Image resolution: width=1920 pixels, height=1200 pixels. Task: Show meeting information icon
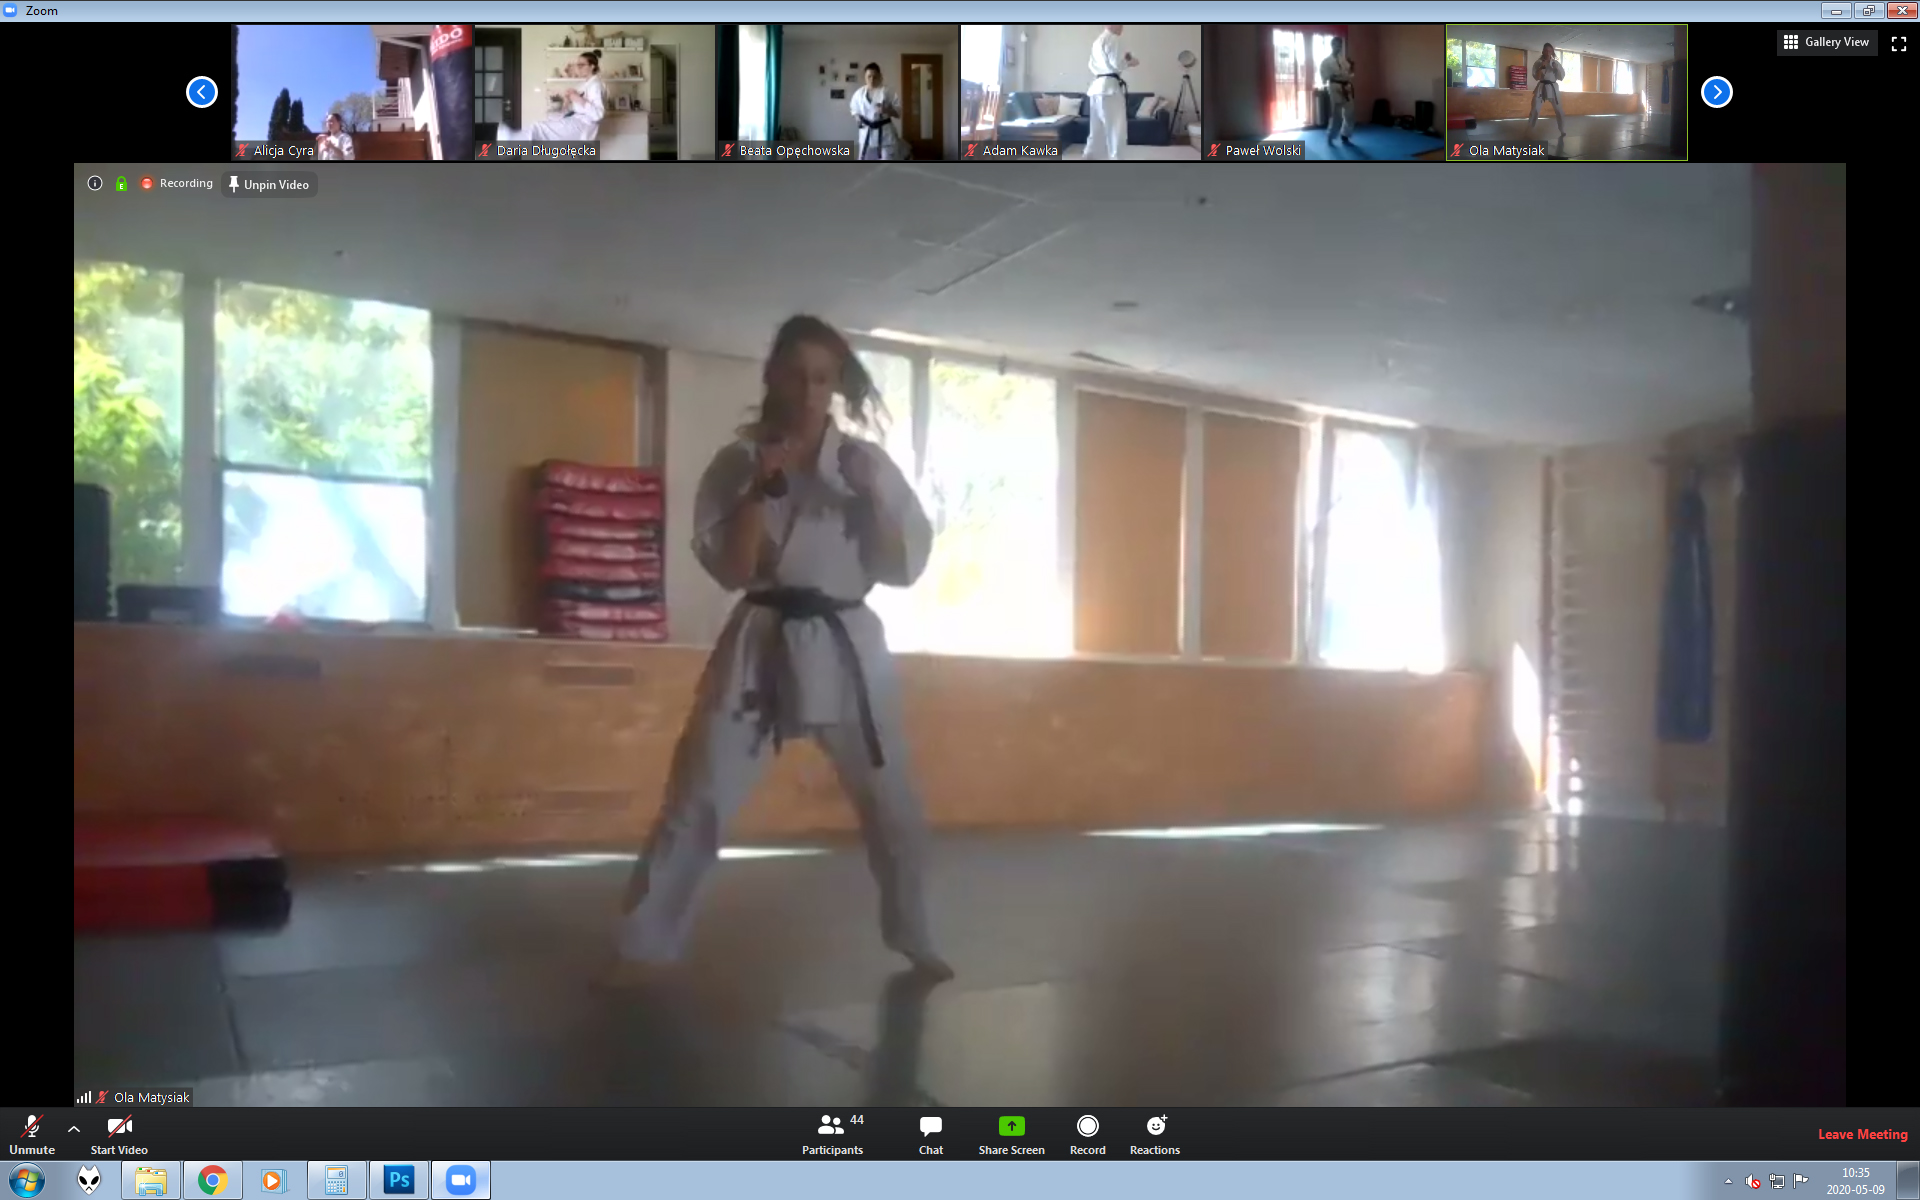tap(95, 183)
